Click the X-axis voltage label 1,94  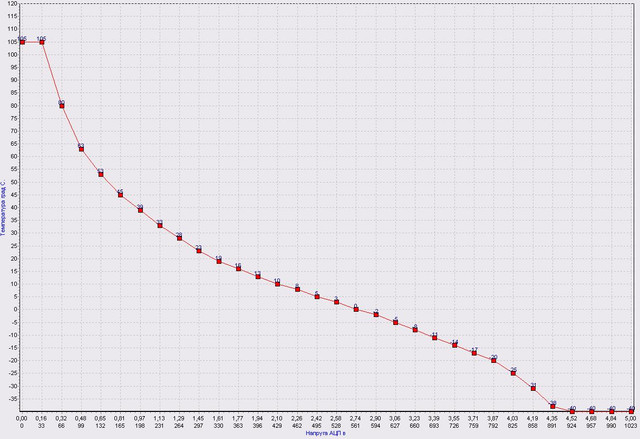pos(258,419)
